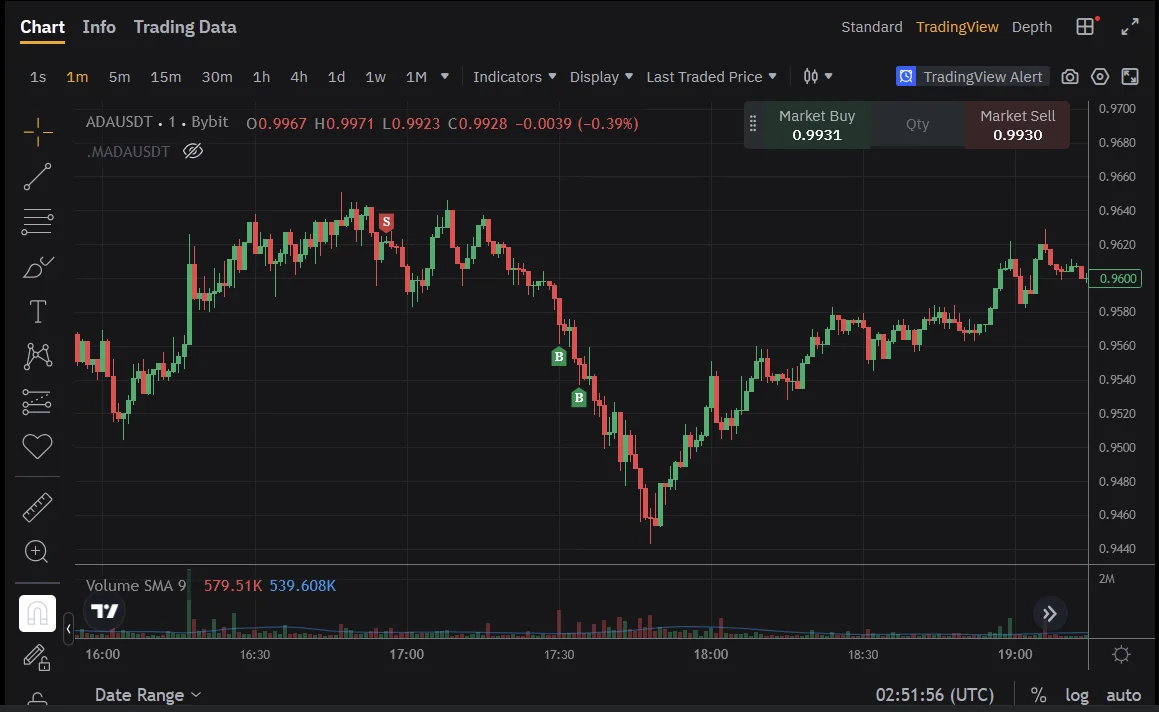Screen dimensions: 1159x712
Task: Toggle logarithmic scale
Action: click(1077, 695)
